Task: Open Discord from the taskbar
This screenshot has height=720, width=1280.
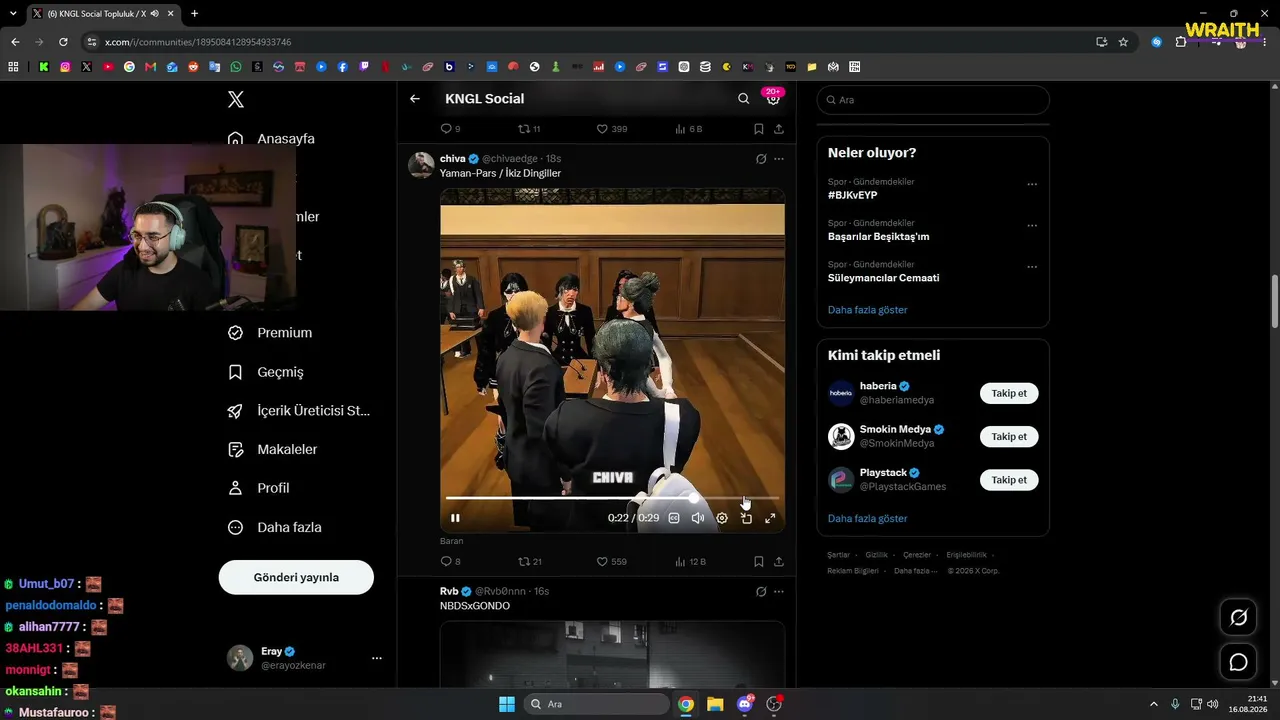Action: tap(744, 704)
